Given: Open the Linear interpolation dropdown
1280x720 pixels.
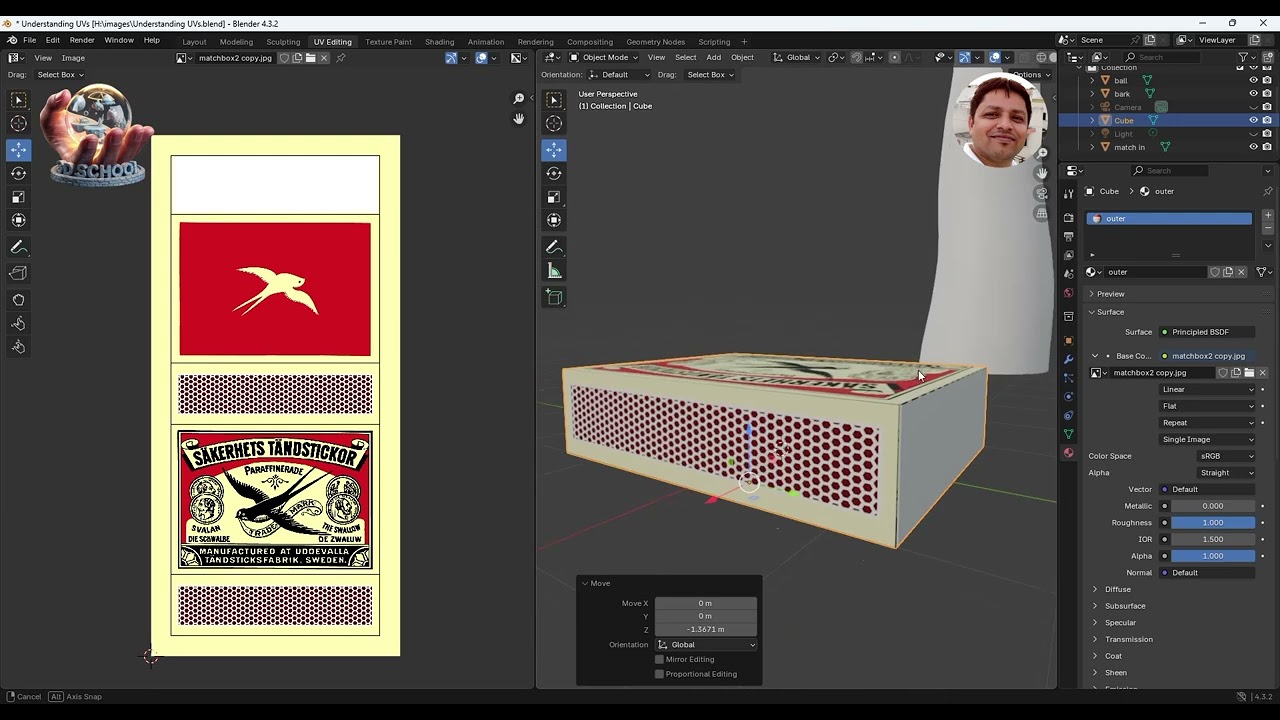Looking at the screenshot, I should [1207, 389].
